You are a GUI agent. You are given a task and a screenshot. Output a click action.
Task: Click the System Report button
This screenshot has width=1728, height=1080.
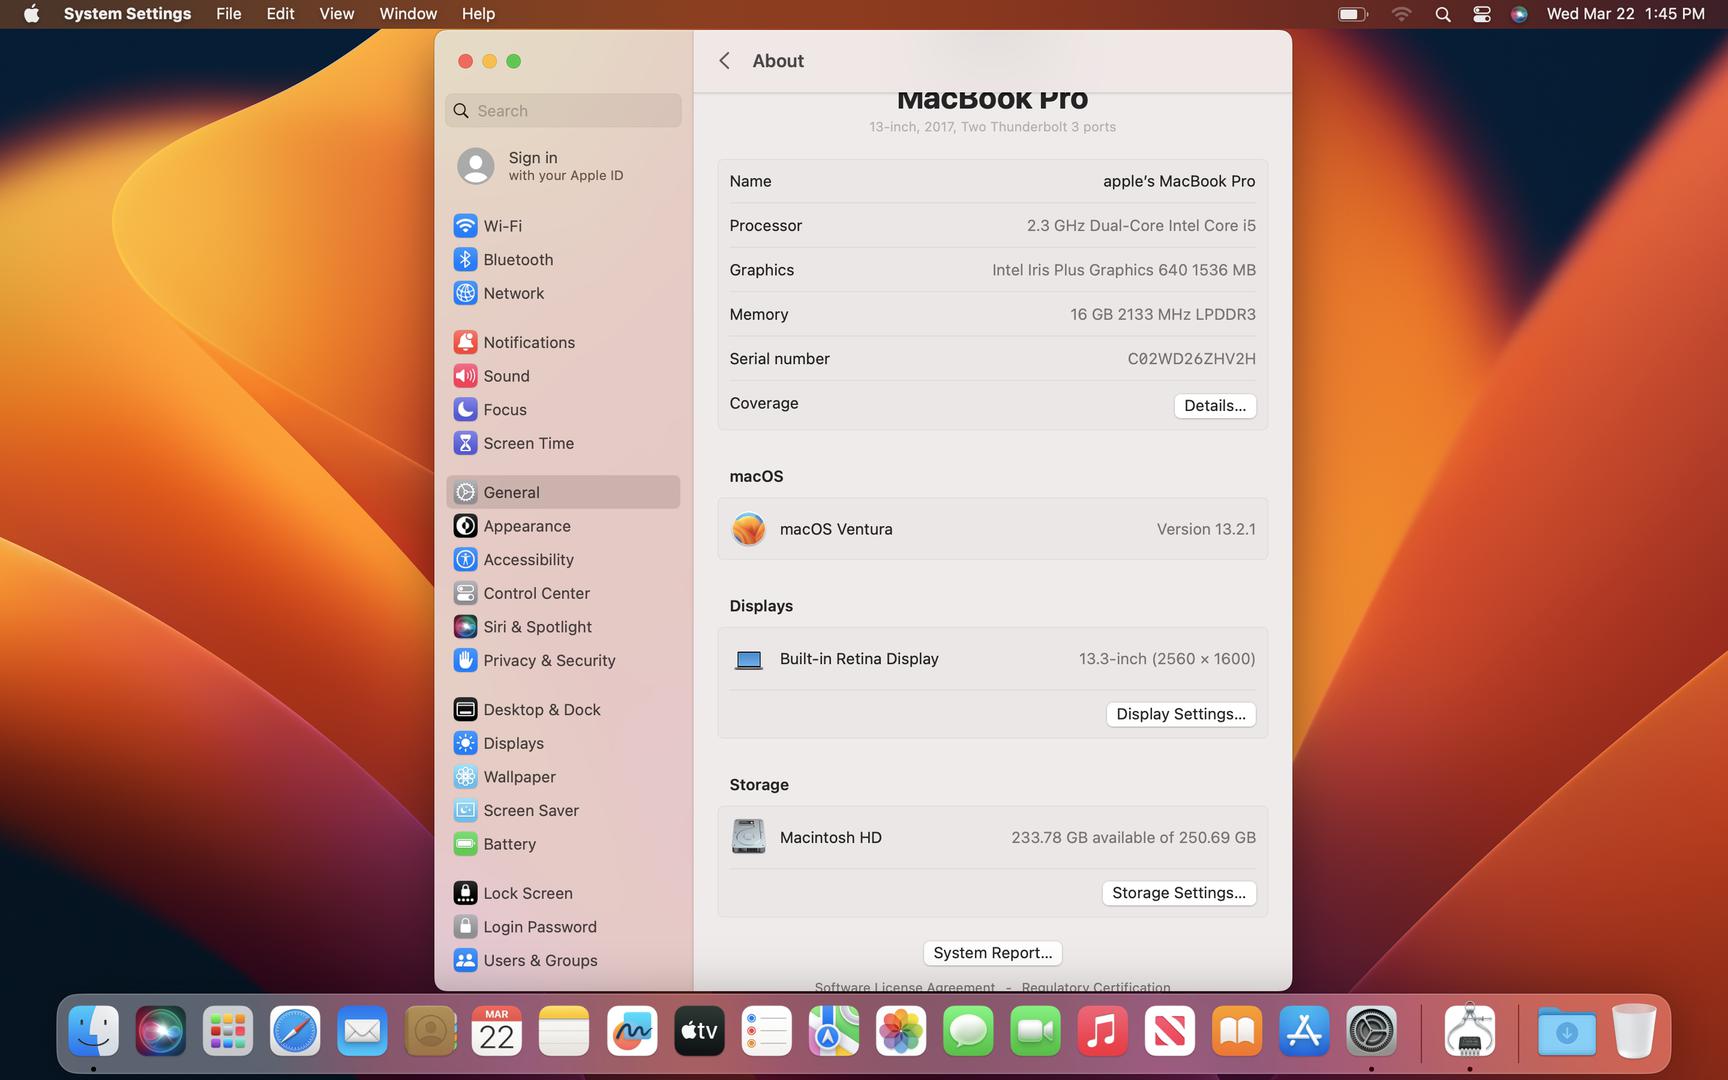(992, 953)
